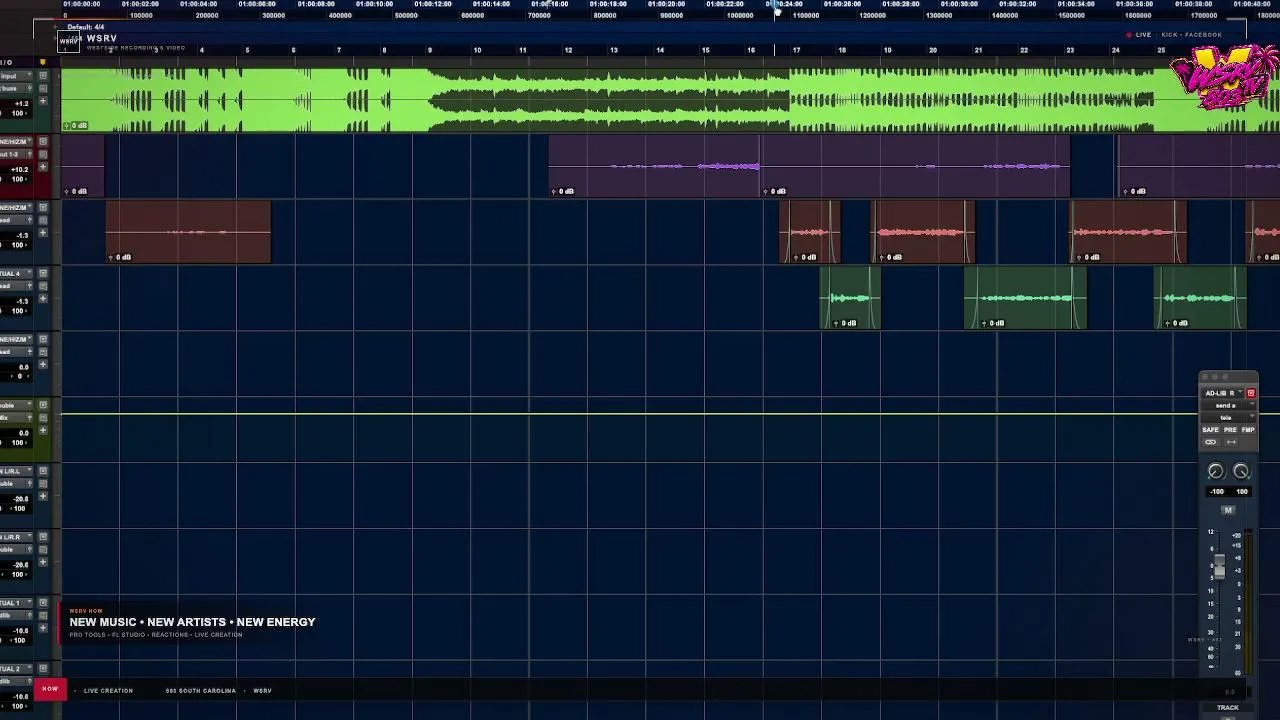Click the middle square icon on the L/R.L track

(x=43, y=484)
